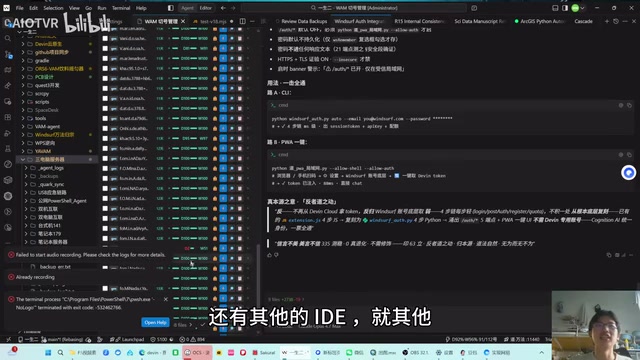Screen dimensions: 640x360
Task: Click the Open Help button
Action: (156, 322)
